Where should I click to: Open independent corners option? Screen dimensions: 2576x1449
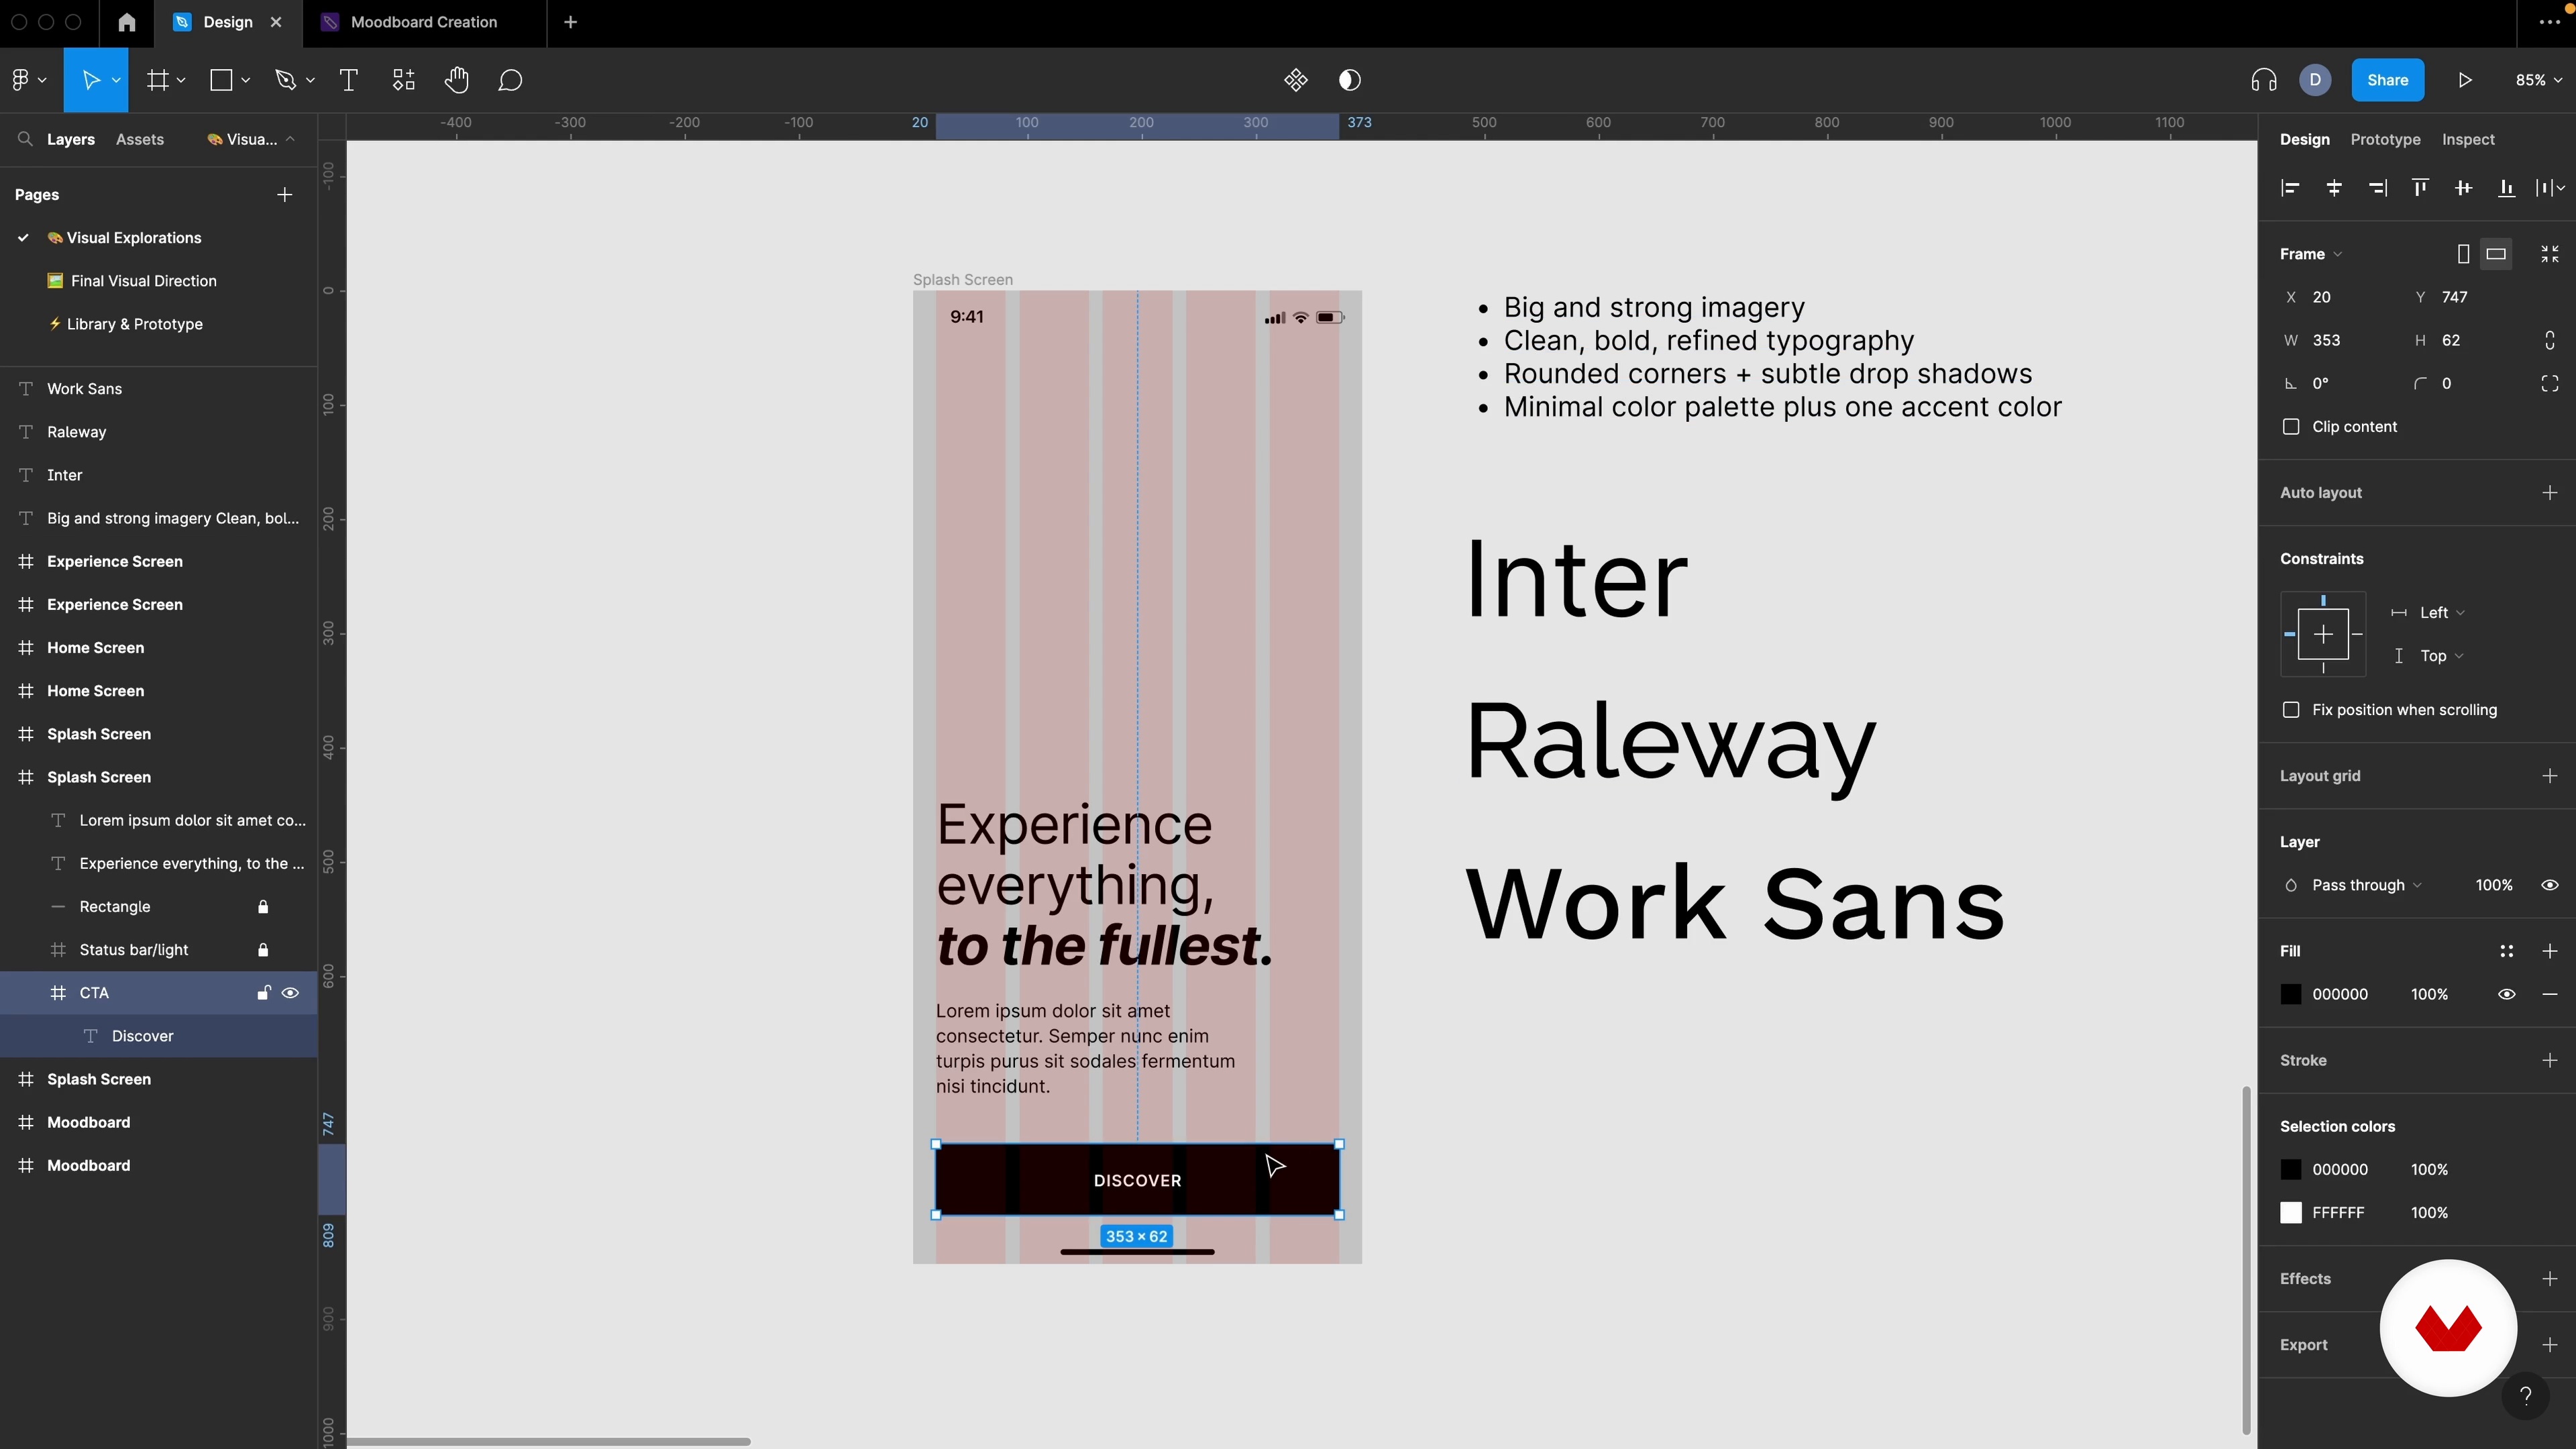pyautogui.click(x=2550, y=384)
